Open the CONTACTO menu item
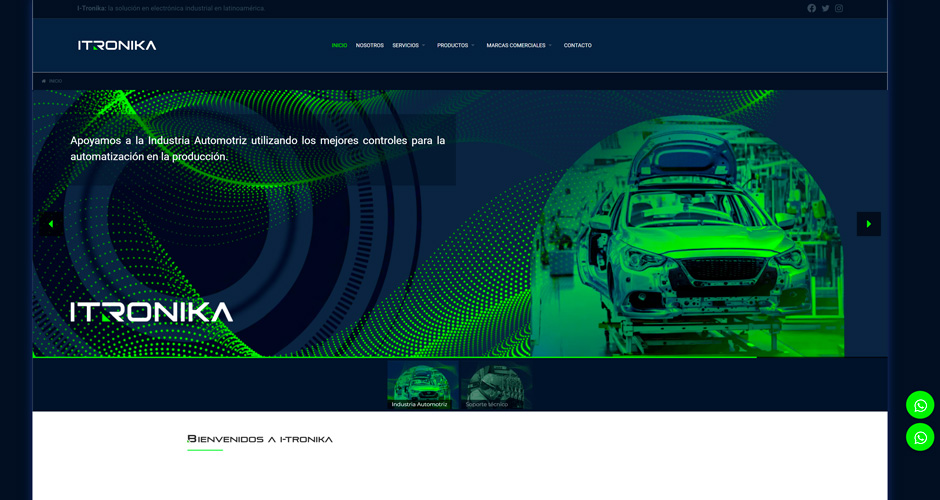The height and width of the screenshot is (500, 940). pyautogui.click(x=577, y=46)
